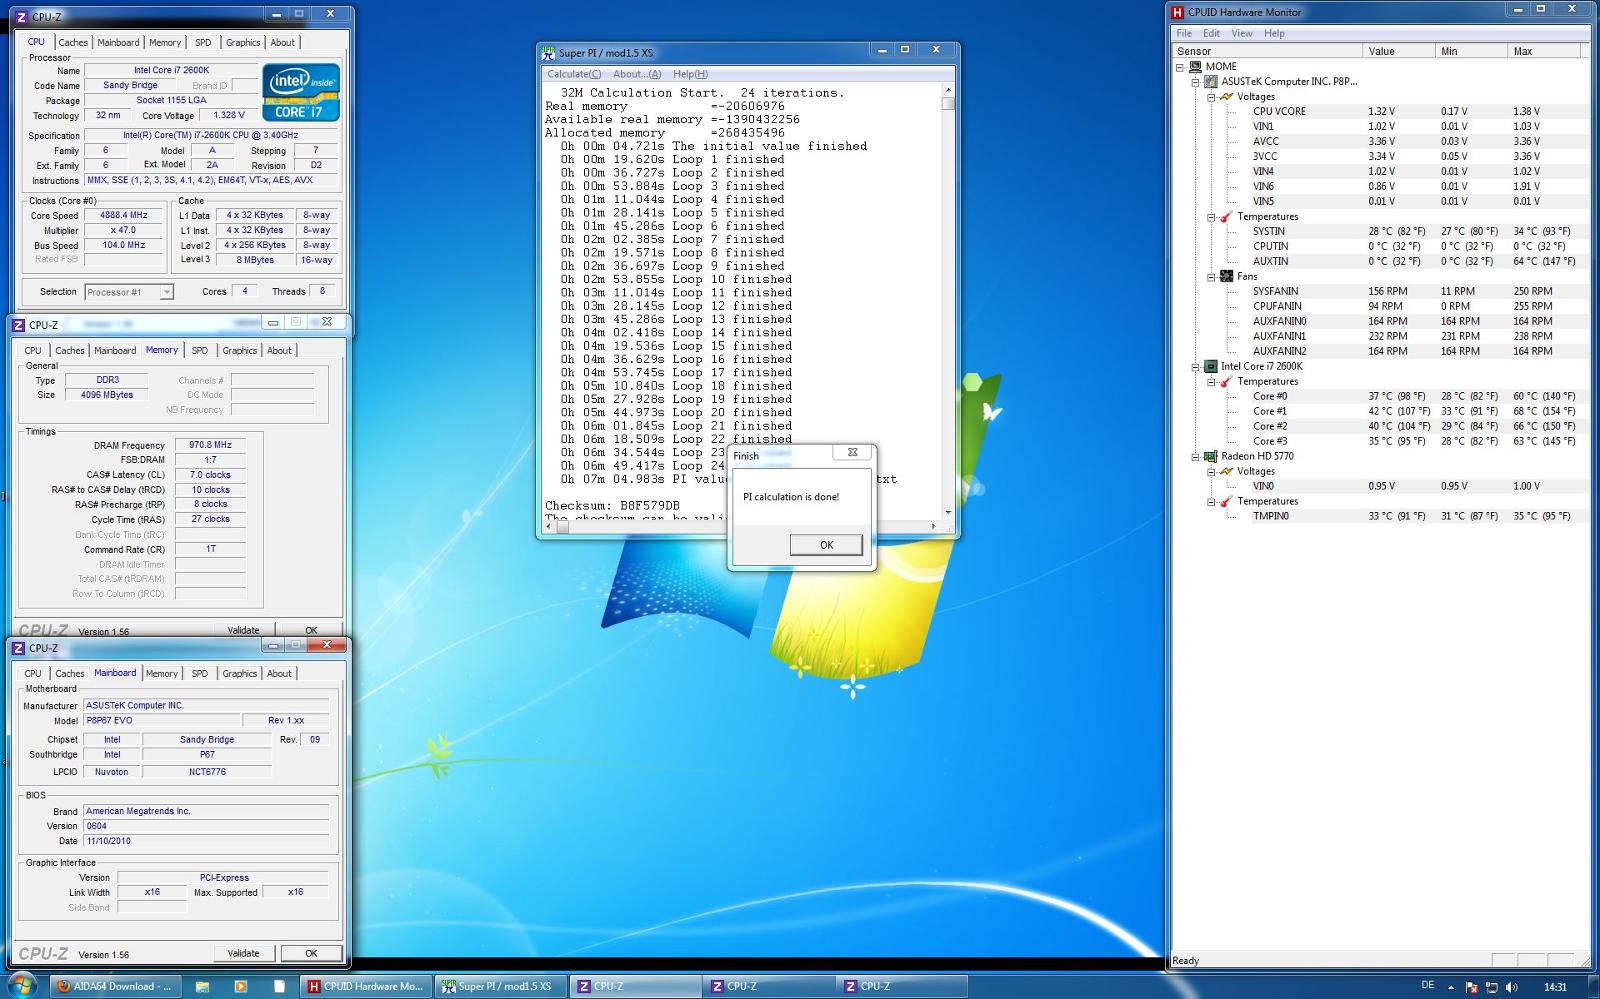The width and height of the screenshot is (1600, 999).
Task: Click the 4888.4 MHz Core Speed field
Action: pos(124,215)
